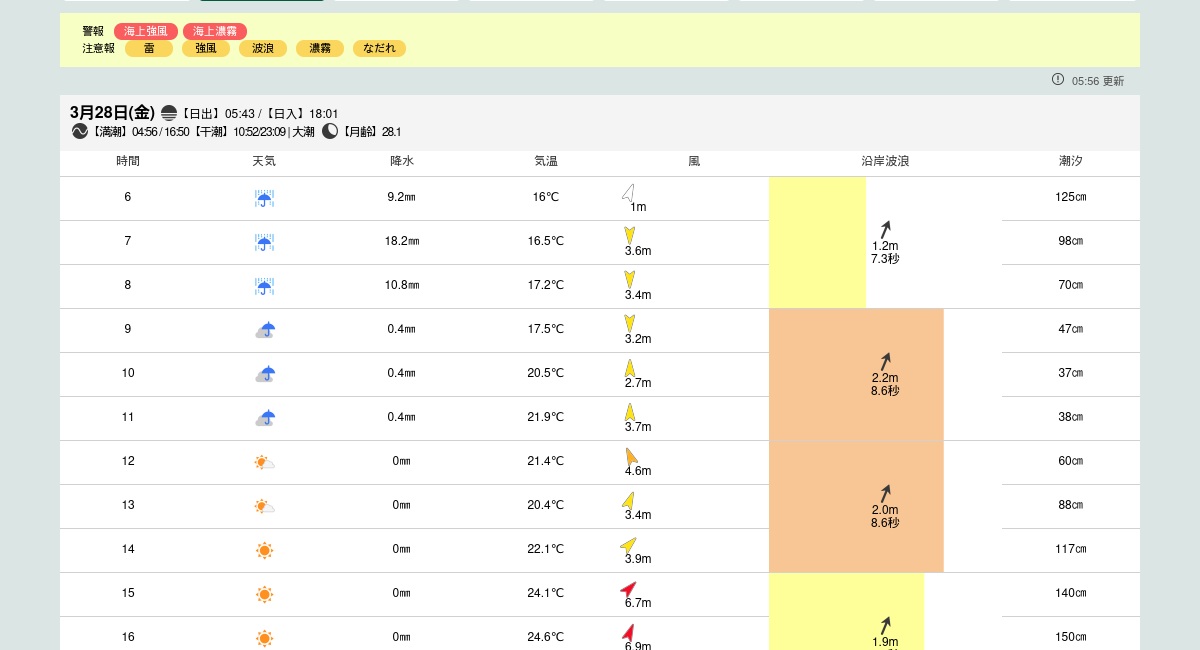Click the red wind arrow at 15時
The width and height of the screenshot is (1200, 650).
628,589
